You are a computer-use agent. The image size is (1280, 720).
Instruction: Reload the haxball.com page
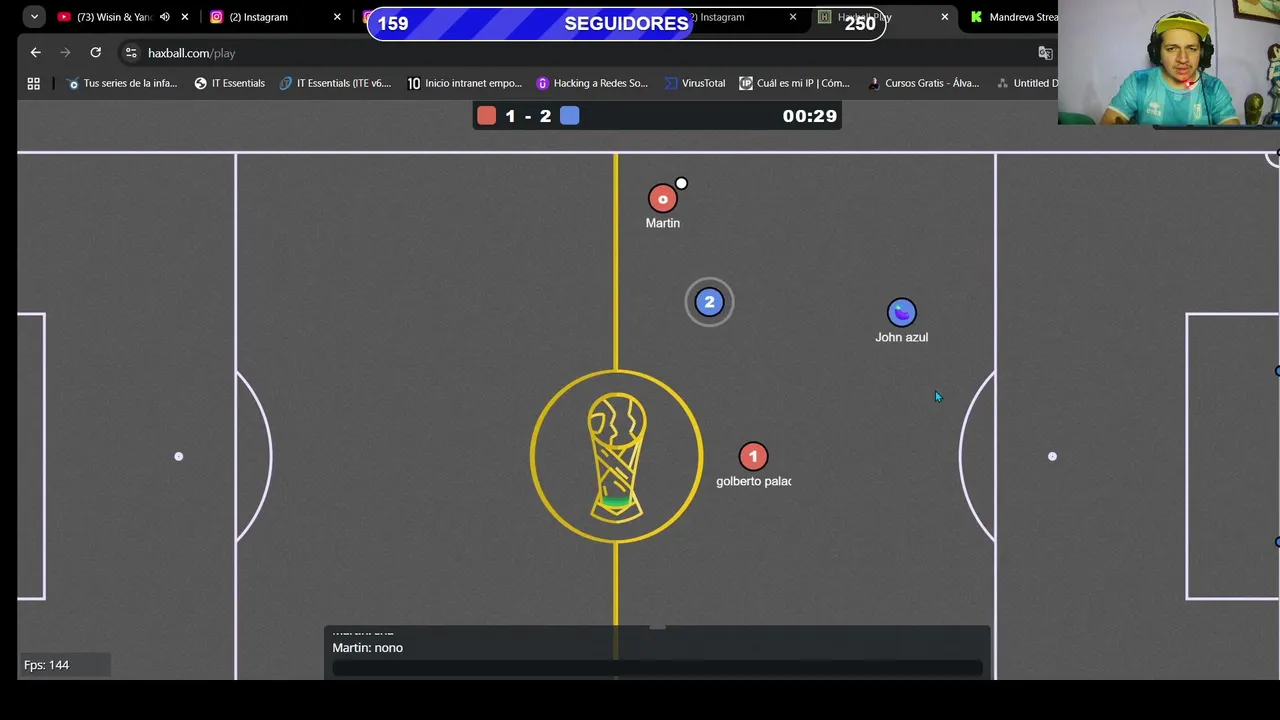(x=95, y=52)
